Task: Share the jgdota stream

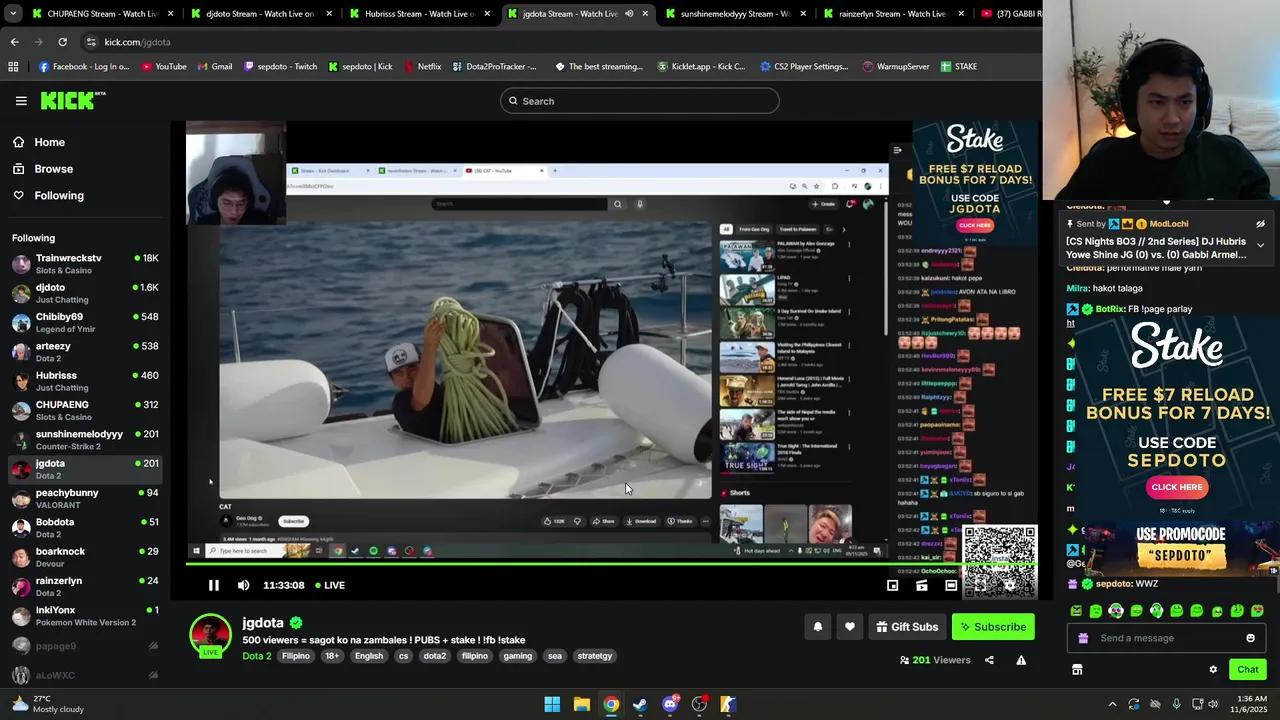Action: [x=989, y=660]
